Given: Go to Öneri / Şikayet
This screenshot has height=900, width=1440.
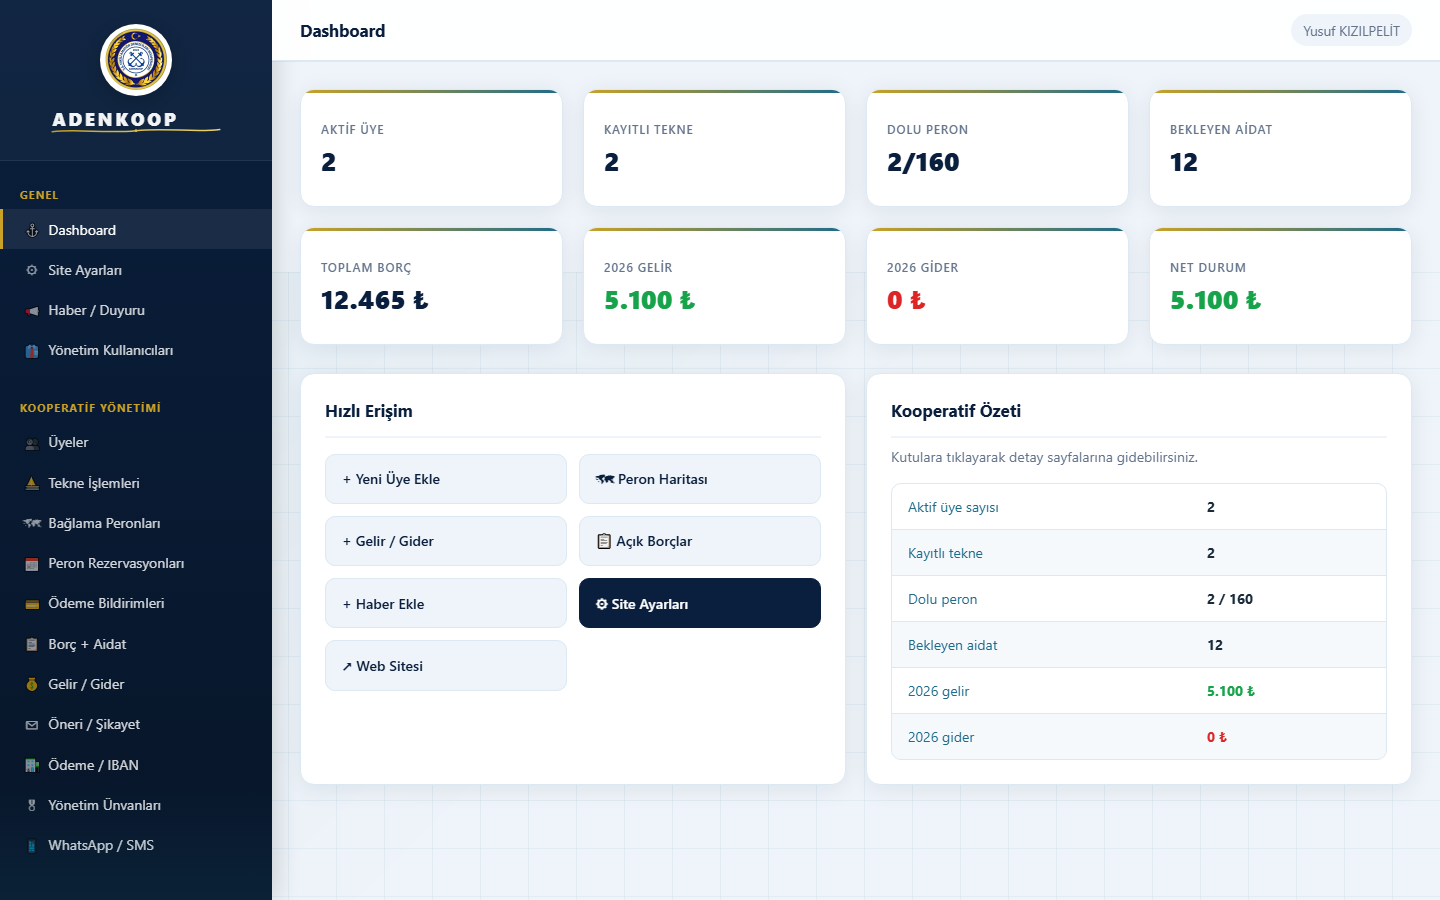Looking at the screenshot, I should [x=136, y=724].
